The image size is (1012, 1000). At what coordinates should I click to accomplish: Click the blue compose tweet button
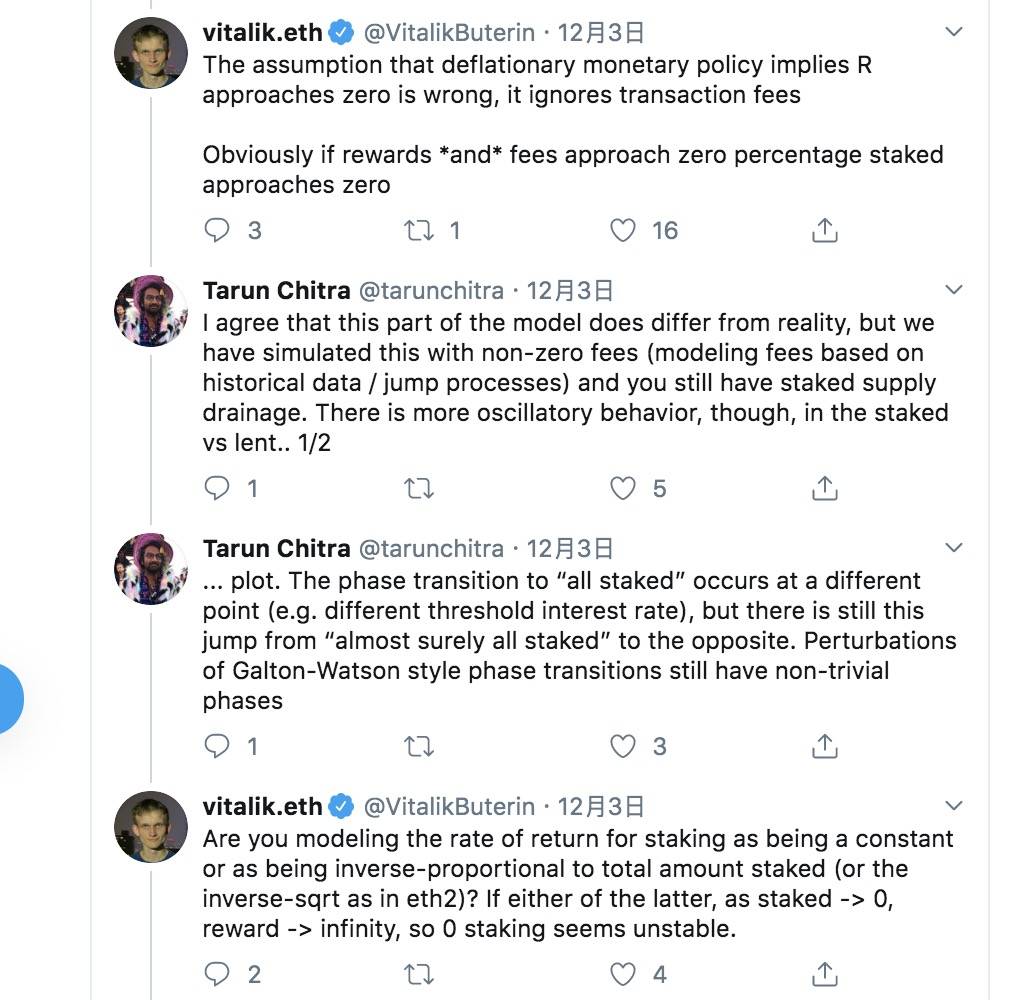pos(9,699)
